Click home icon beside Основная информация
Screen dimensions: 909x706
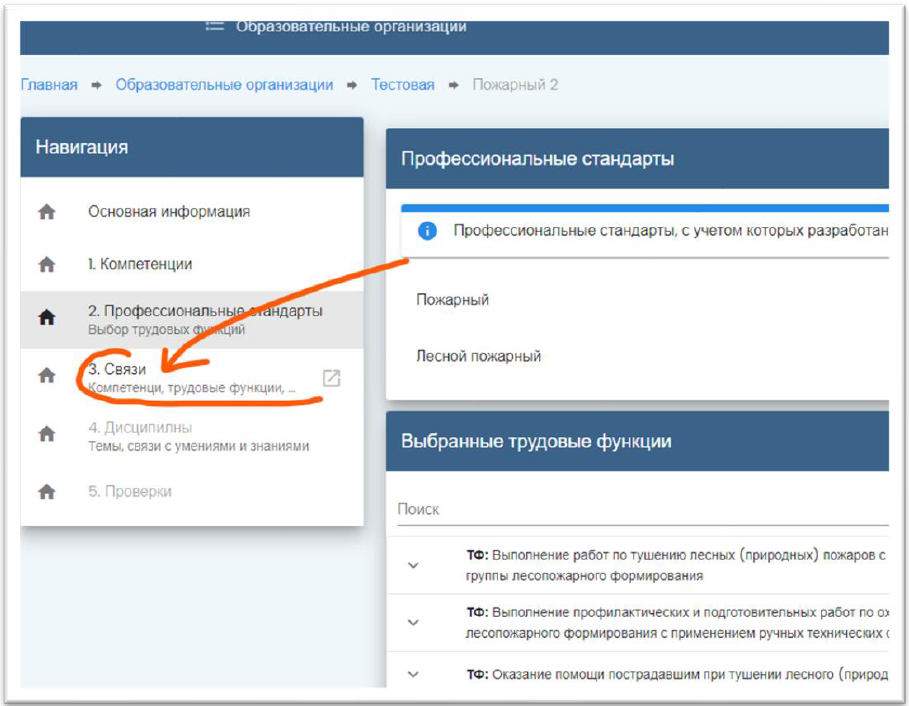point(46,212)
